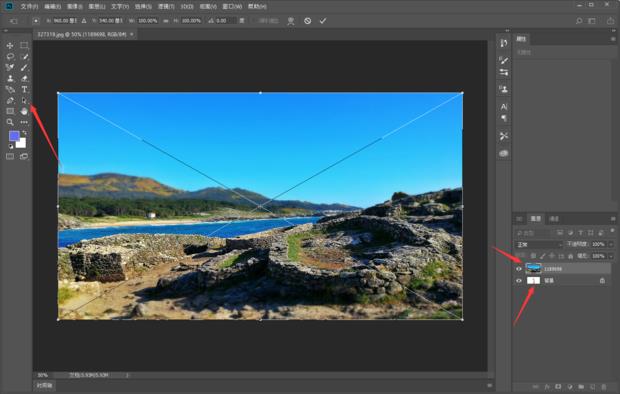
Task: Open the Clone Source panel icon in dock
Action: tap(504, 89)
